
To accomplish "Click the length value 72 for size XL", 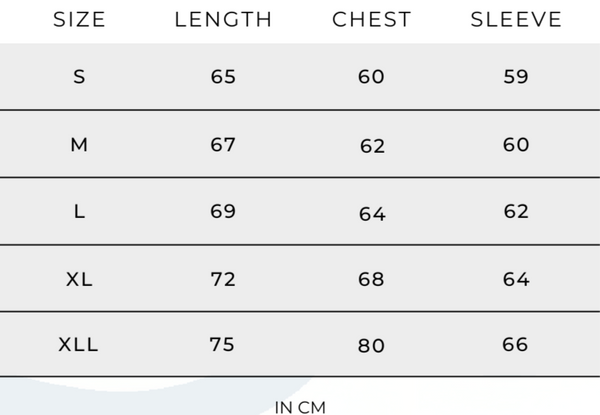I will 223,279.
